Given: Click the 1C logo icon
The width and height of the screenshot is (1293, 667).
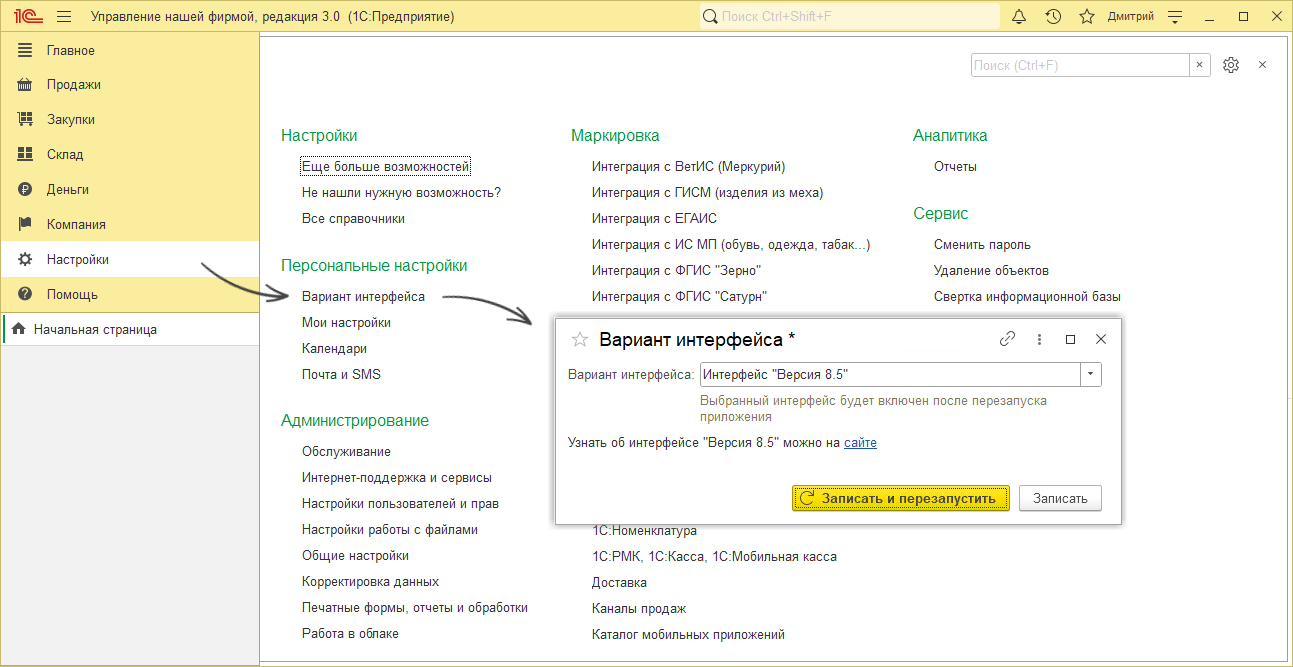Looking at the screenshot, I should (27, 17).
